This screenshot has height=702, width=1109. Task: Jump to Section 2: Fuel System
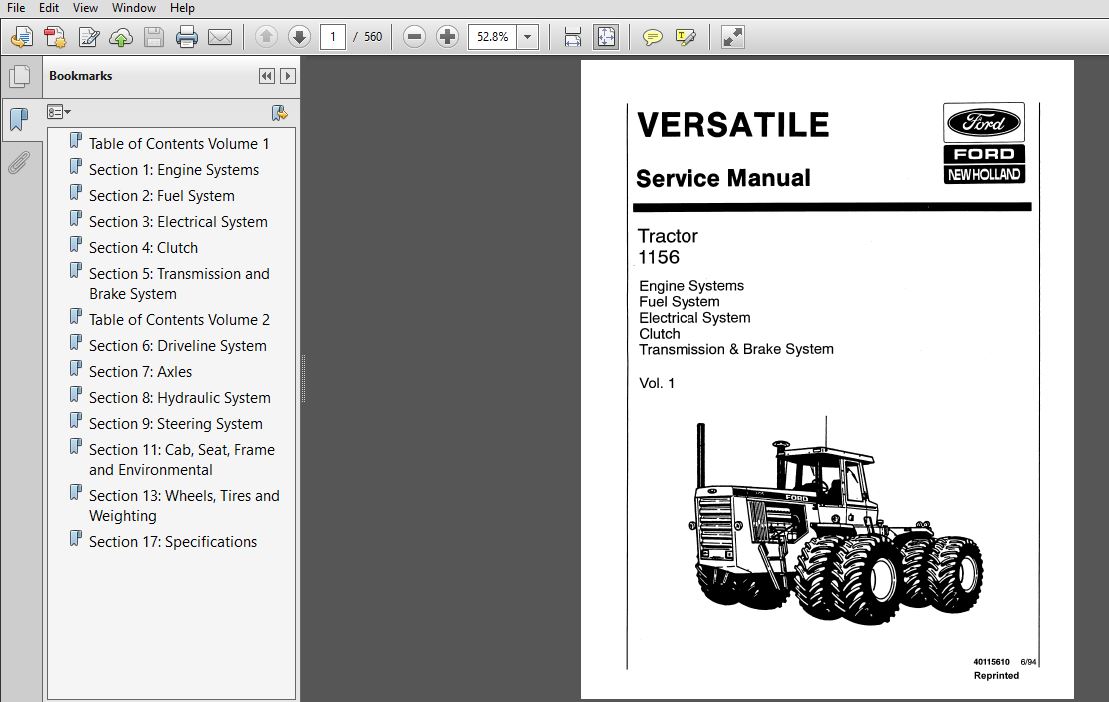pyautogui.click(x=162, y=196)
